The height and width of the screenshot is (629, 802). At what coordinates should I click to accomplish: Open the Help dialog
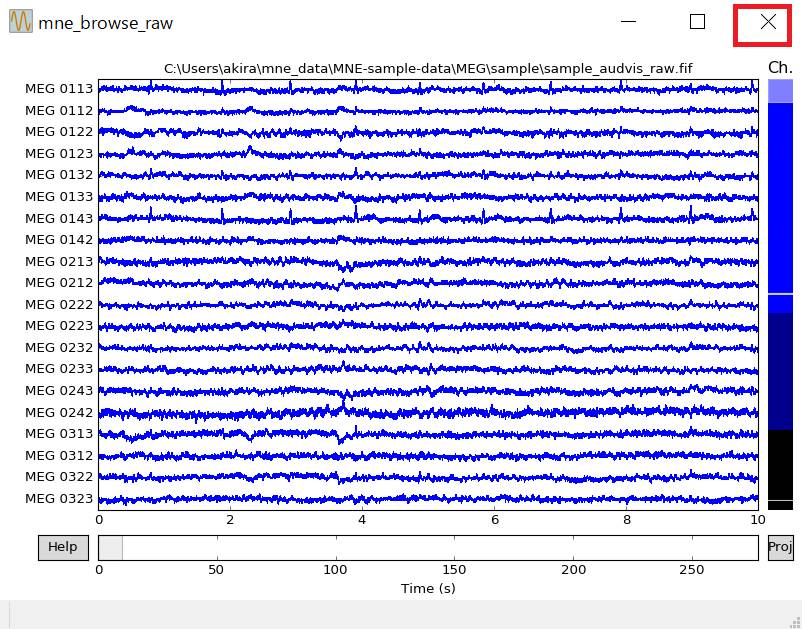63,547
